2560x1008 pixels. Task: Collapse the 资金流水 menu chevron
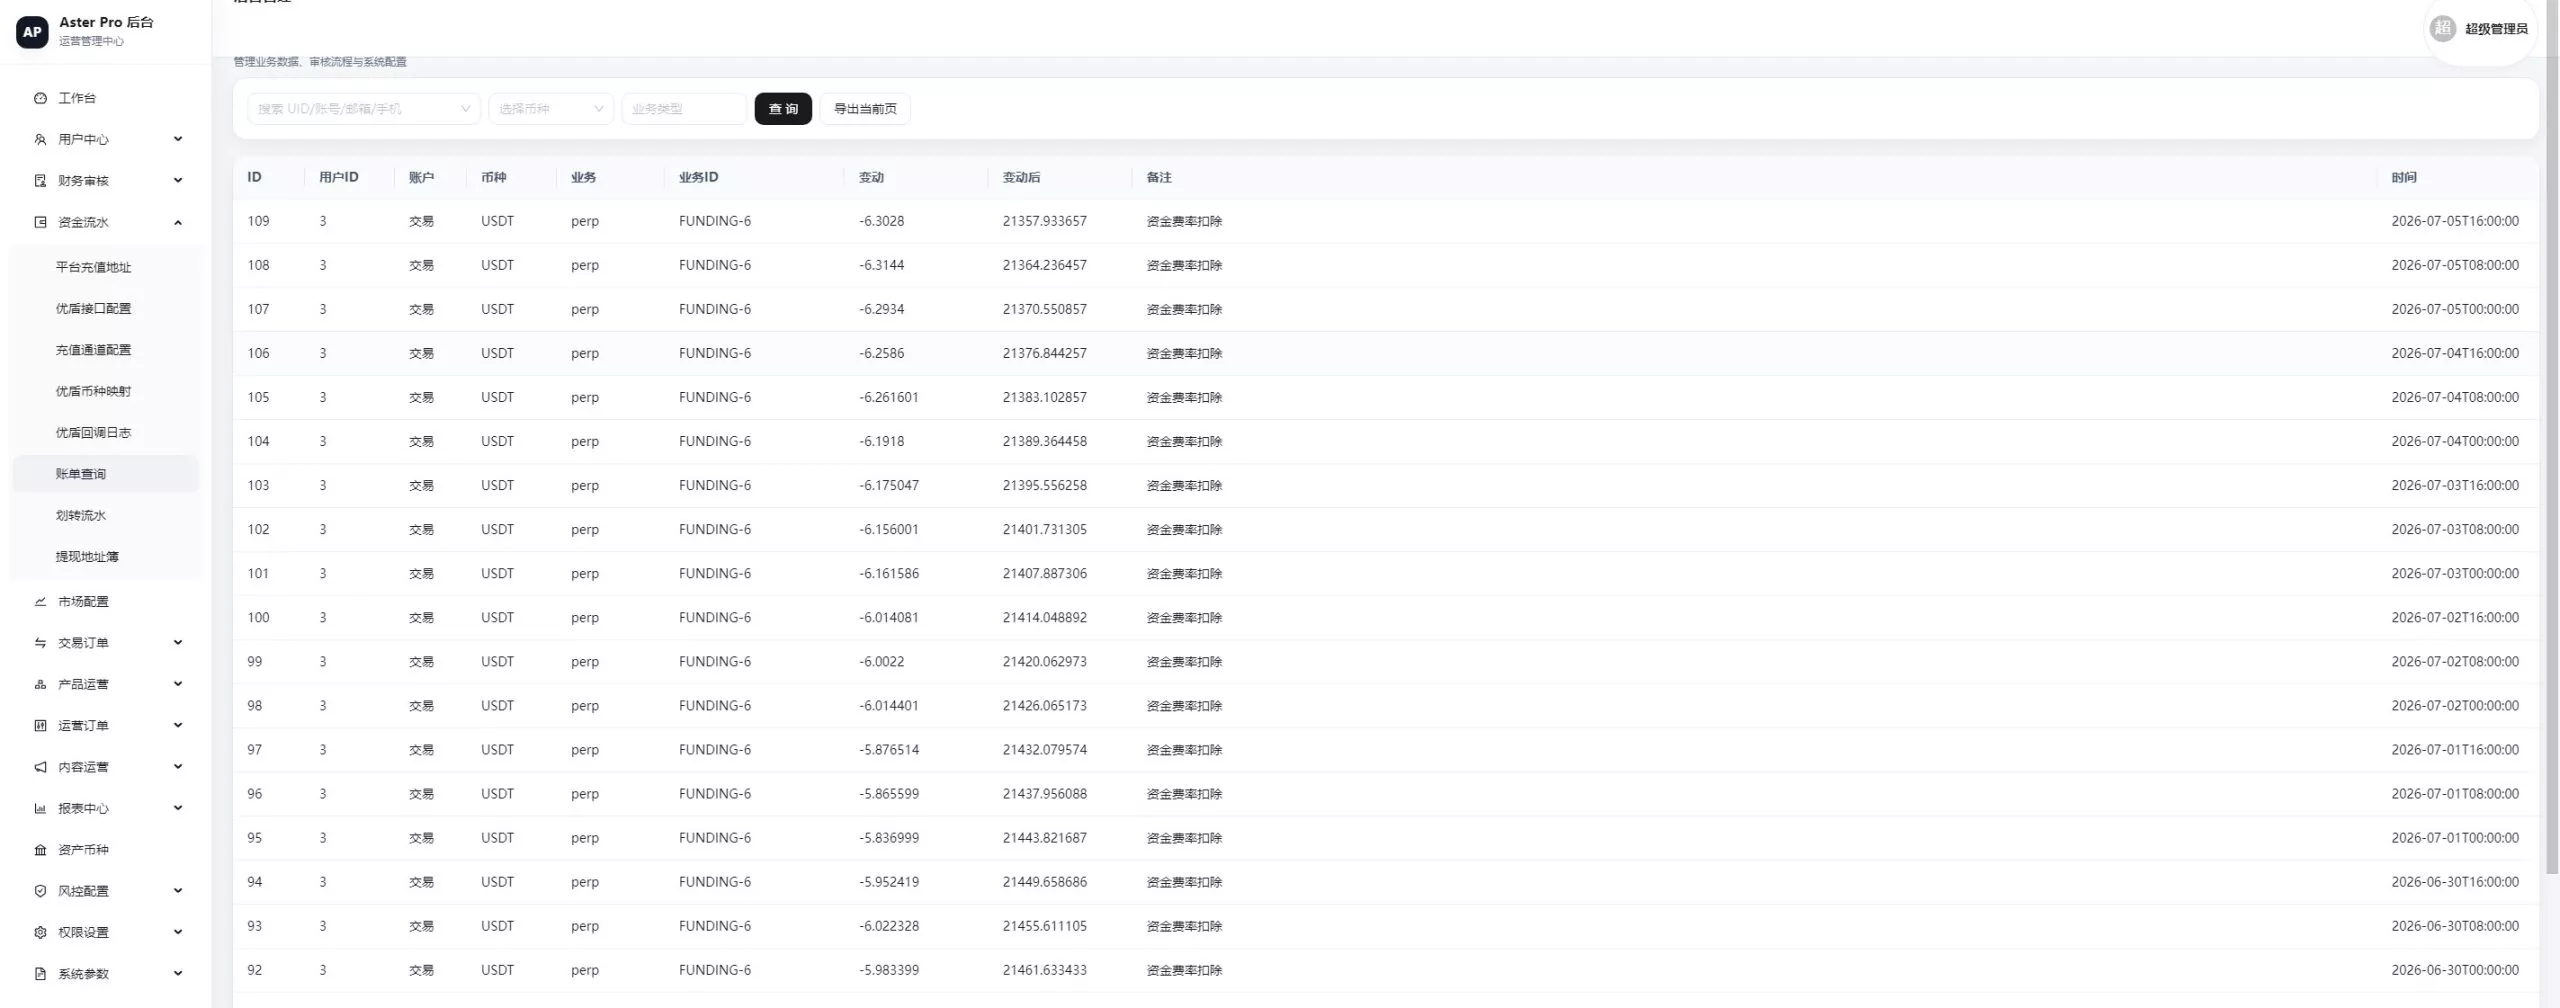(x=178, y=222)
